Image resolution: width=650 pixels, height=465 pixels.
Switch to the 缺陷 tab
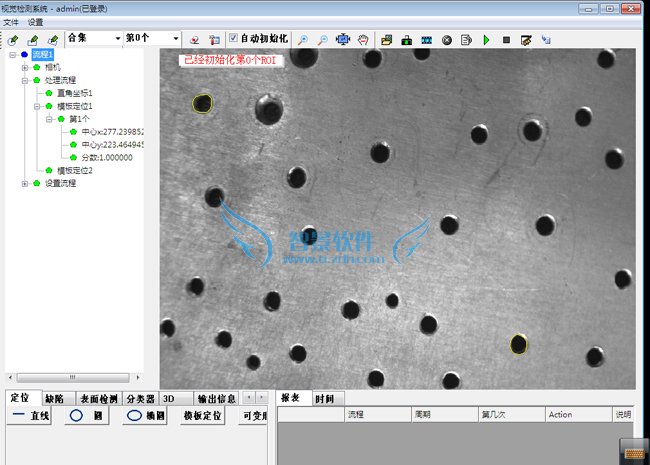point(55,398)
